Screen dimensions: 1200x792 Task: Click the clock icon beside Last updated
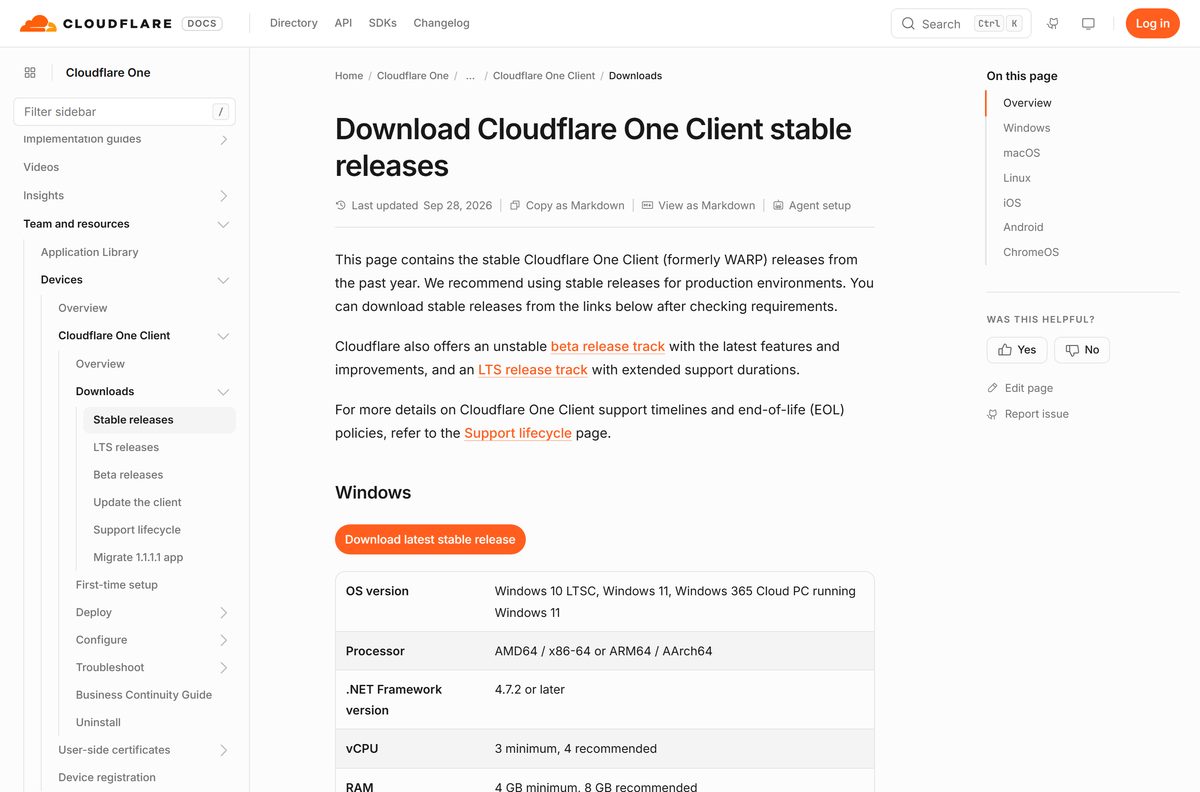coord(341,205)
